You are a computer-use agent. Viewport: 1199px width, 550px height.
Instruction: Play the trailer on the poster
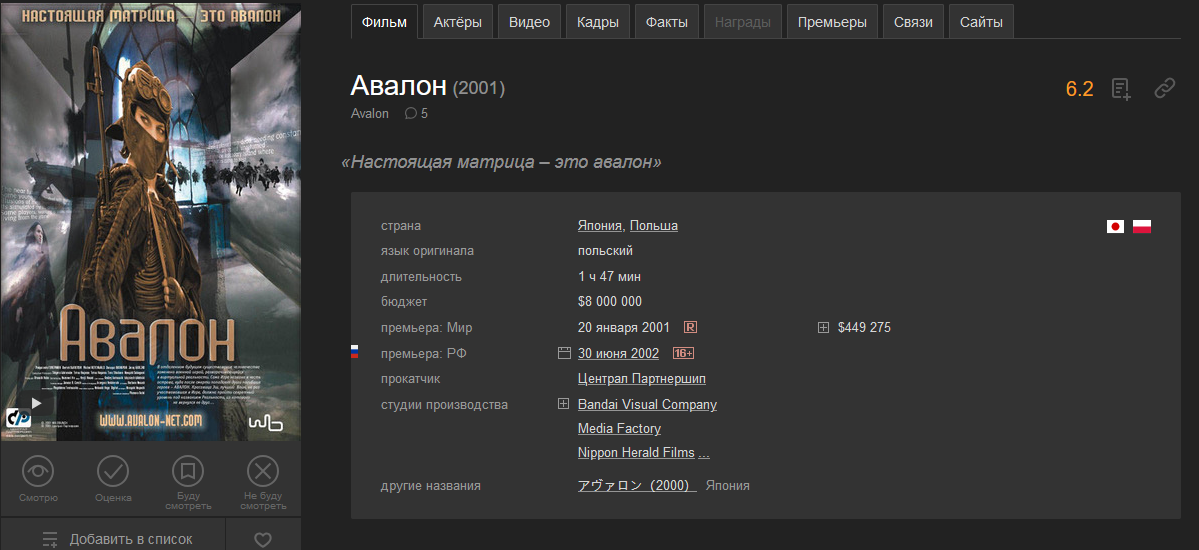pos(37,403)
